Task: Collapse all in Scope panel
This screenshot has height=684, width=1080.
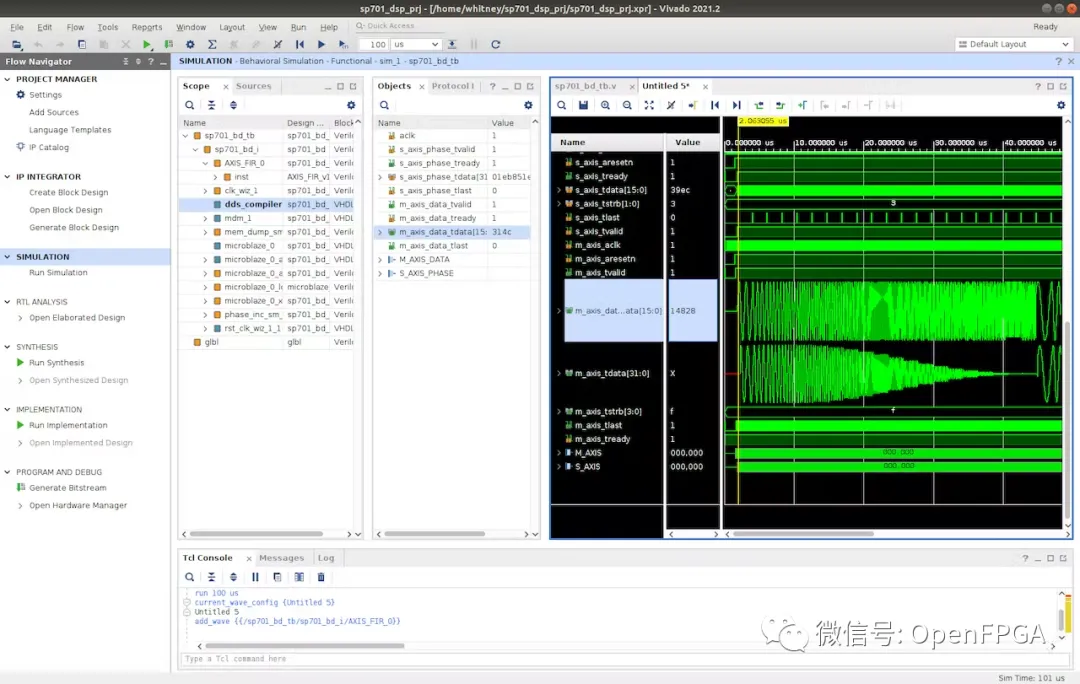Action: click(x=211, y=105)
